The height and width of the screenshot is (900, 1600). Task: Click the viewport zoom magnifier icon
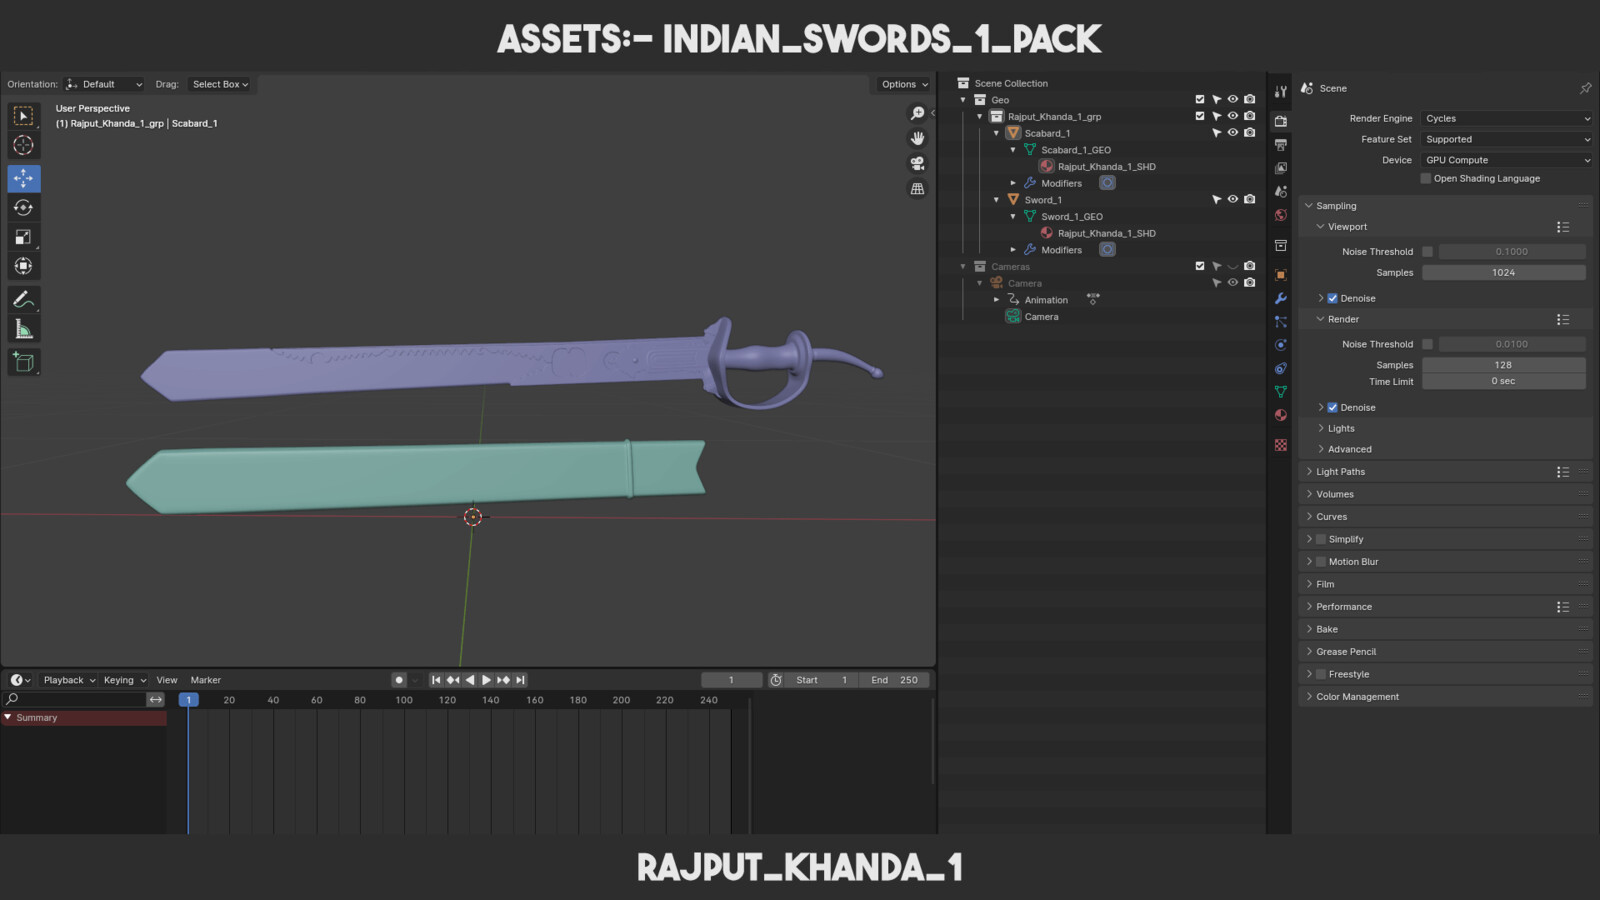pos(917,113)
